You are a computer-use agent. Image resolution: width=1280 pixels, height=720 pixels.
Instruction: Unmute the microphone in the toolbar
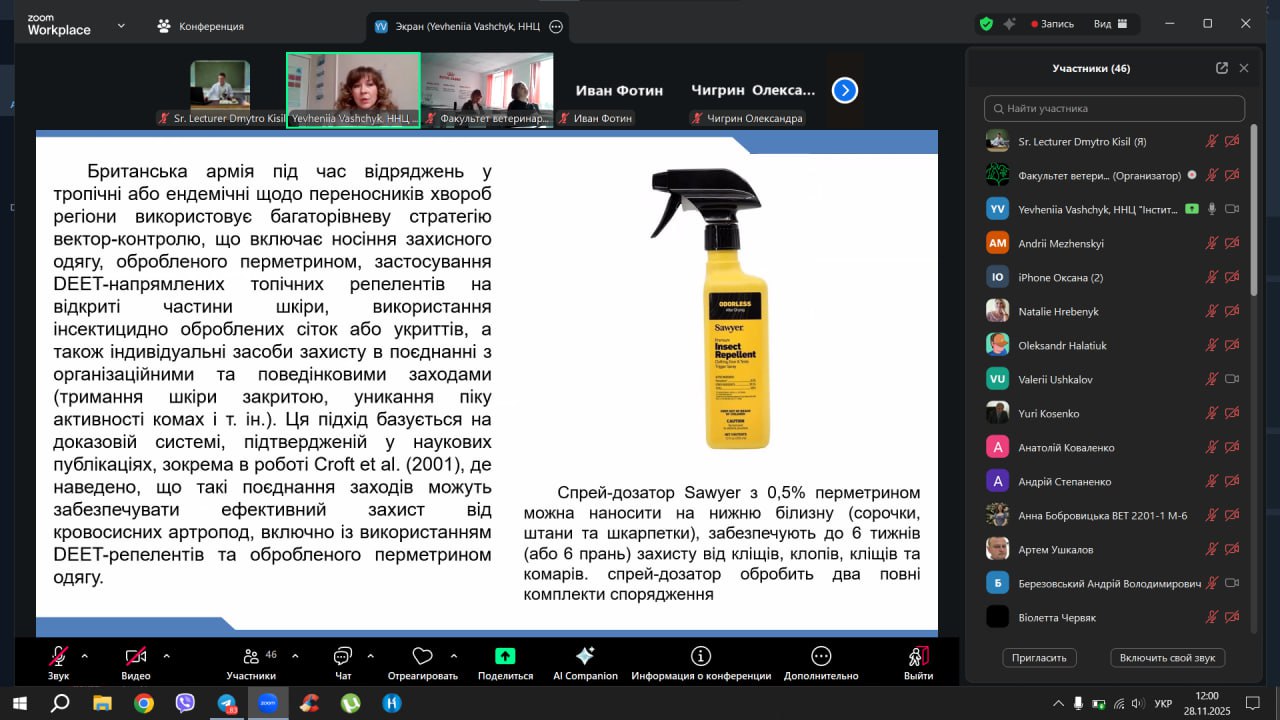pyautogui.click(x=59, y=656)
